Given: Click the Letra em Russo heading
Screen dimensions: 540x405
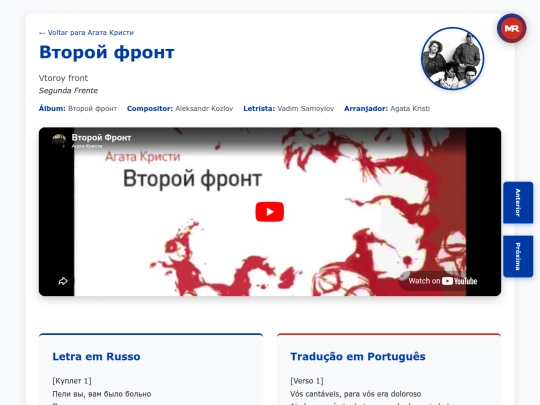Looking at the screenshot, I should 96,356.
